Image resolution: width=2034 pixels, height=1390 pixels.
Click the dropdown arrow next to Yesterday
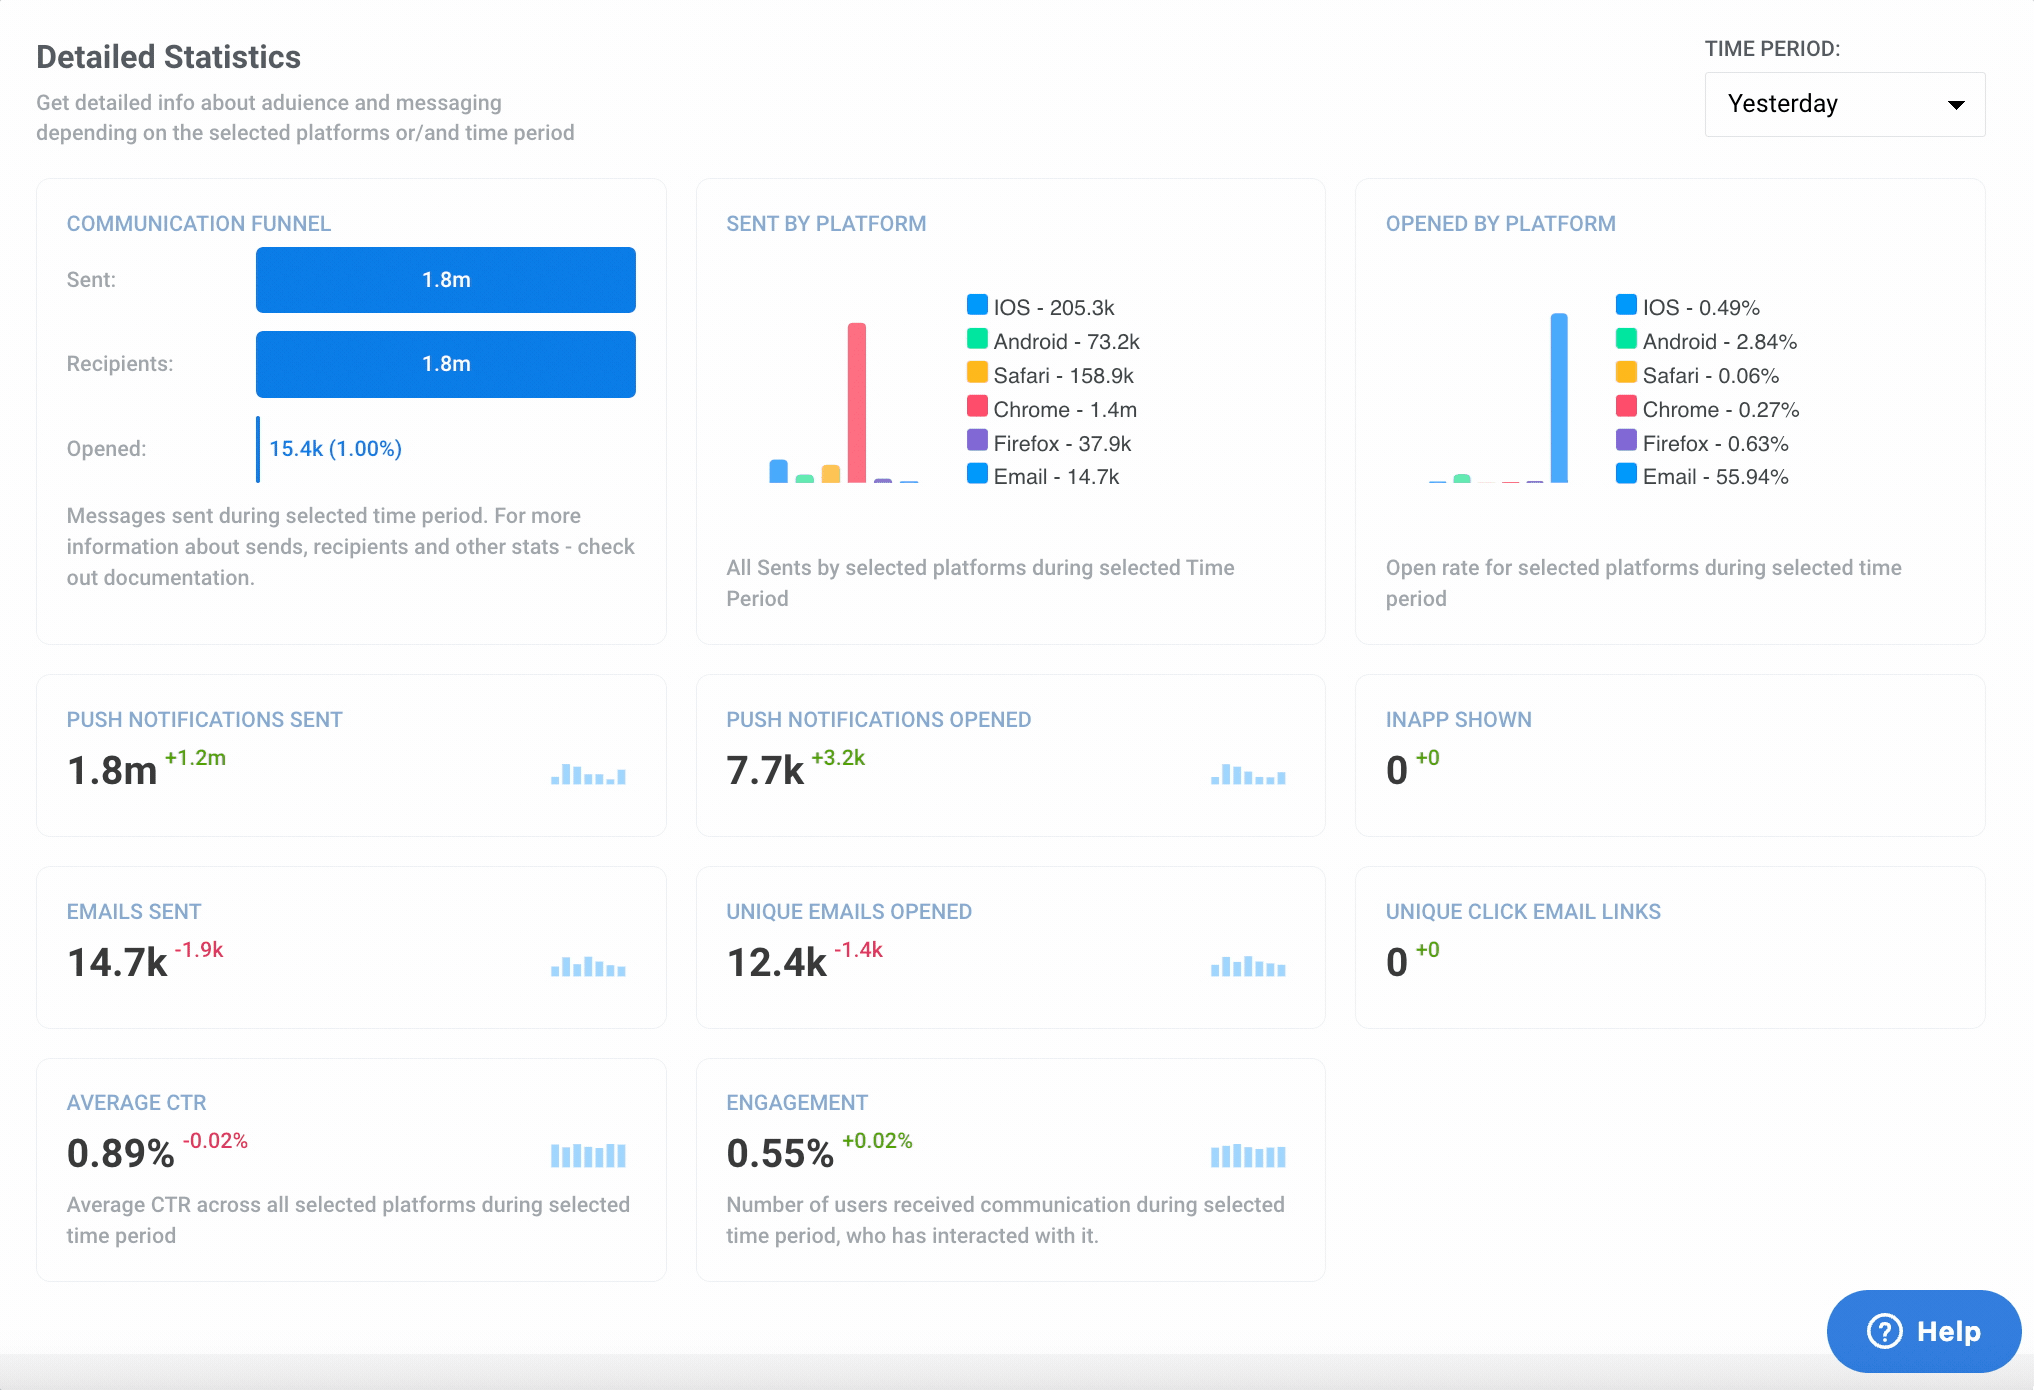coord(1955,105)
